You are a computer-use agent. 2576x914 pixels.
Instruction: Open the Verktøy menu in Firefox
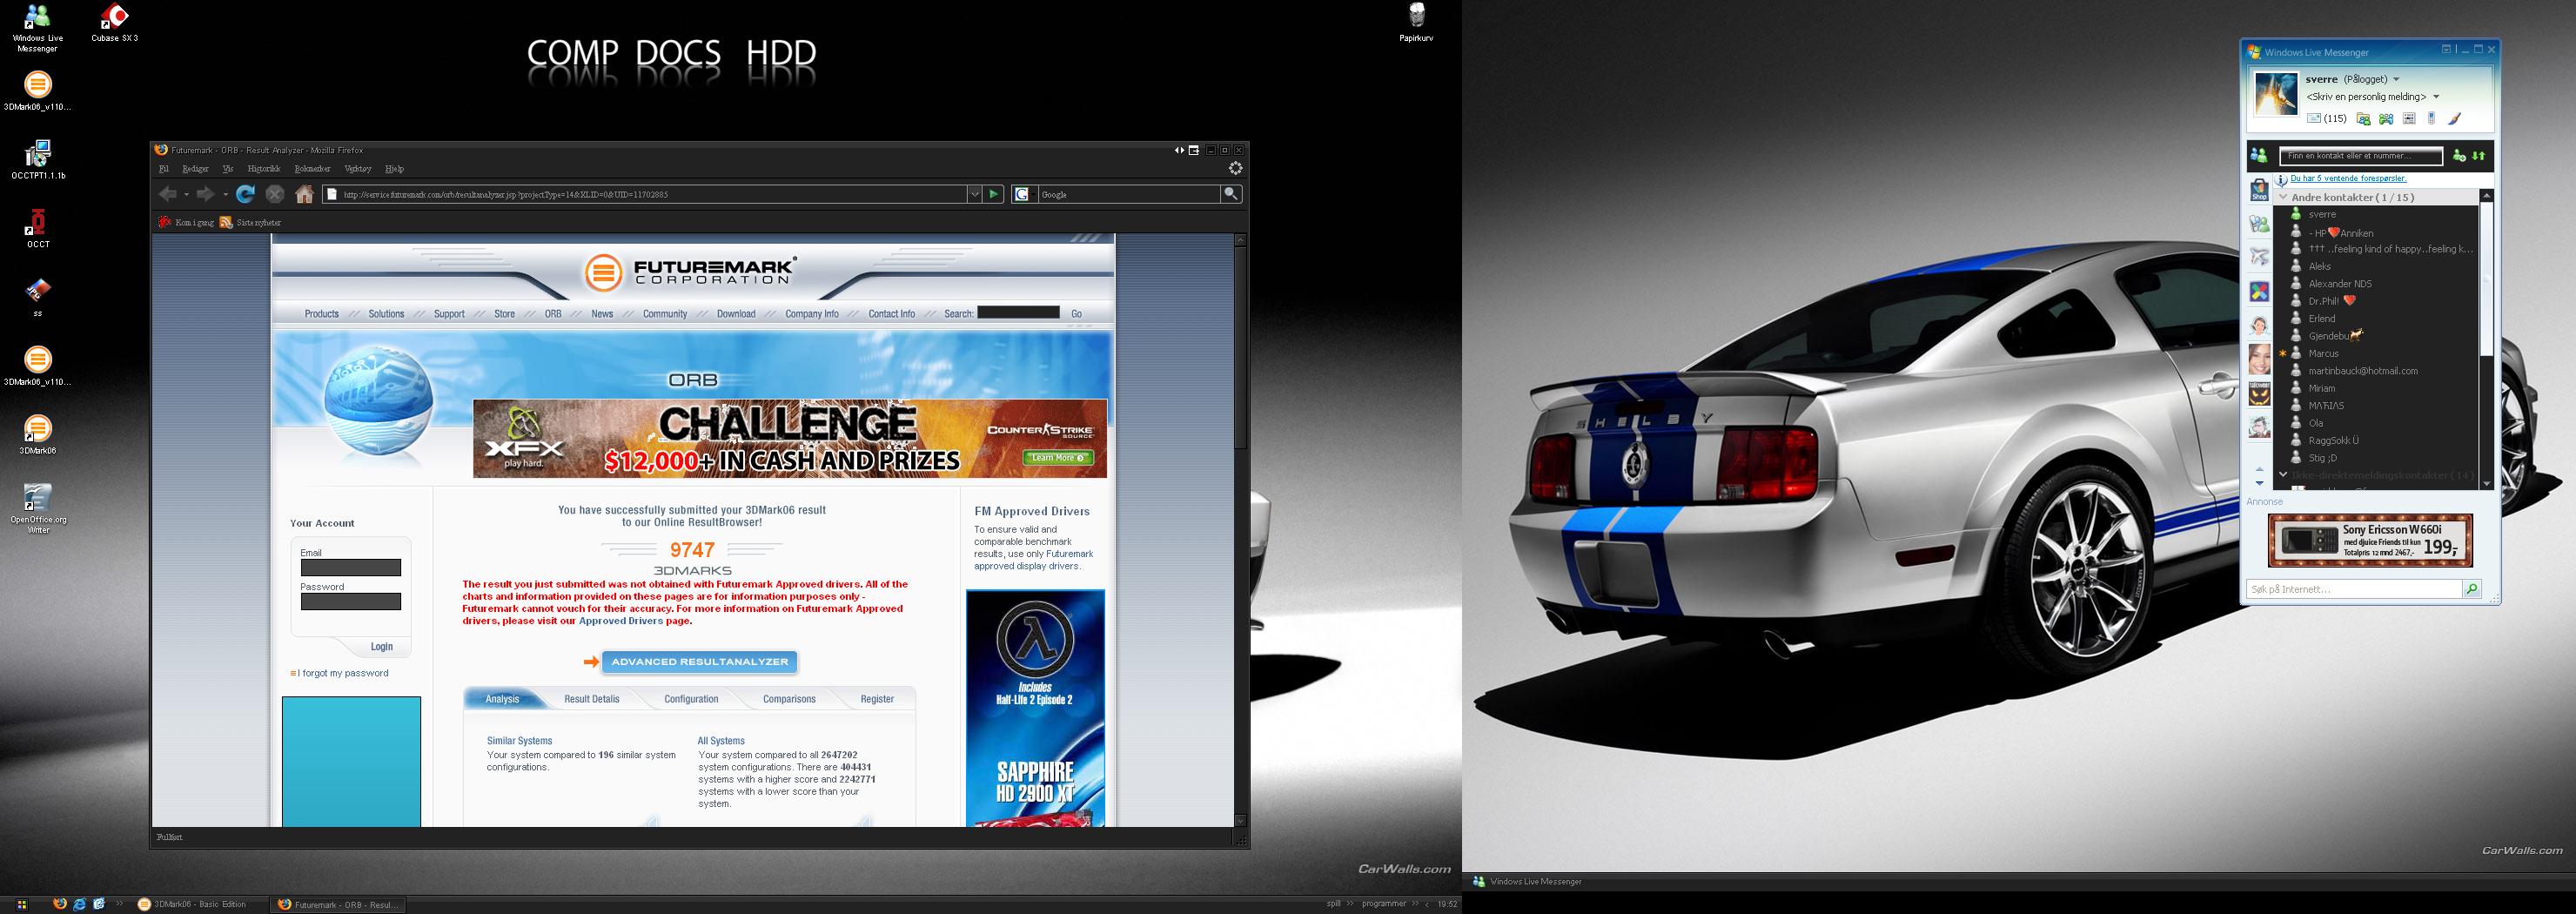(358, 169)
